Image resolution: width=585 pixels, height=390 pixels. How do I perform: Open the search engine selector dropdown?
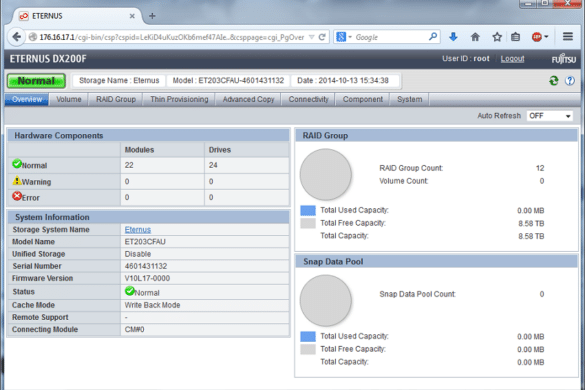pyautogui.click(x=344, y=37)
